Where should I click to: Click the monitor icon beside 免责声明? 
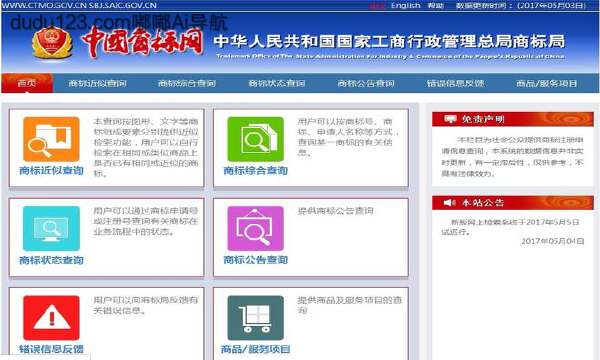tap(450, 119)
